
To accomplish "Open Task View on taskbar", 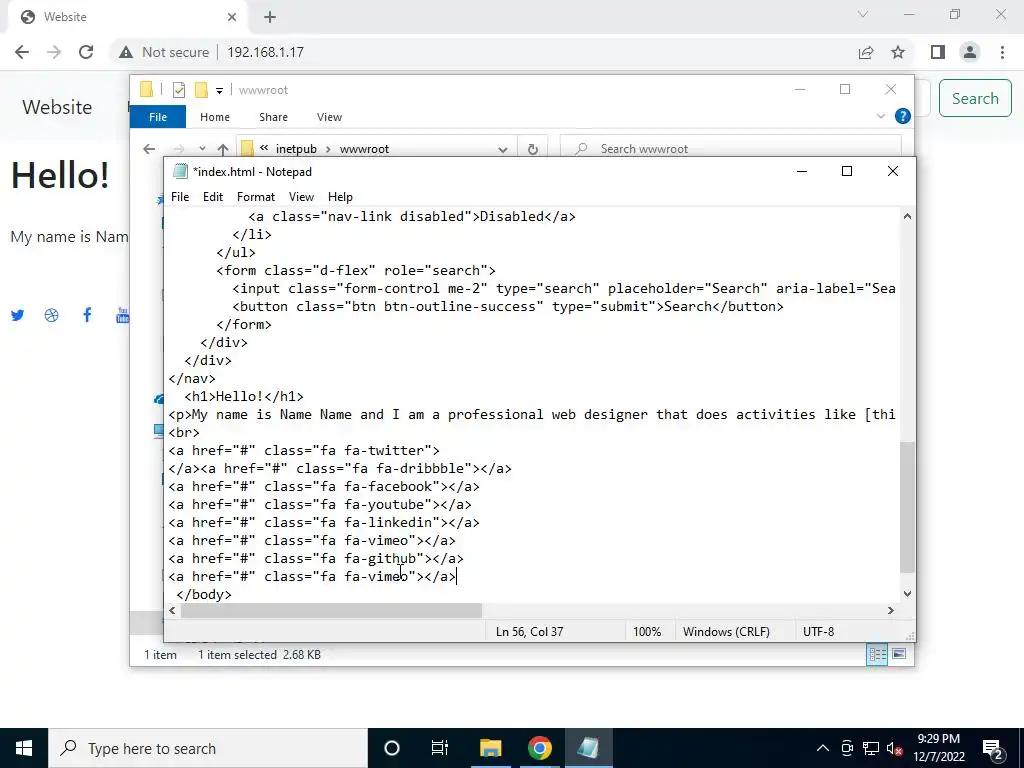I will click(x=440, y=748).
